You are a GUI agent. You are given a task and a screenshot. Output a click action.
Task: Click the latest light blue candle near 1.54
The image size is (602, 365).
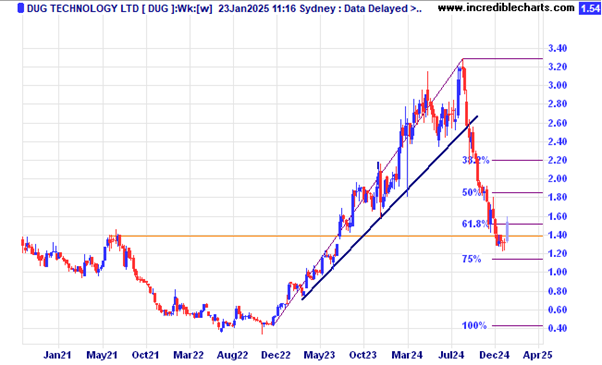[x=507, y=230]
